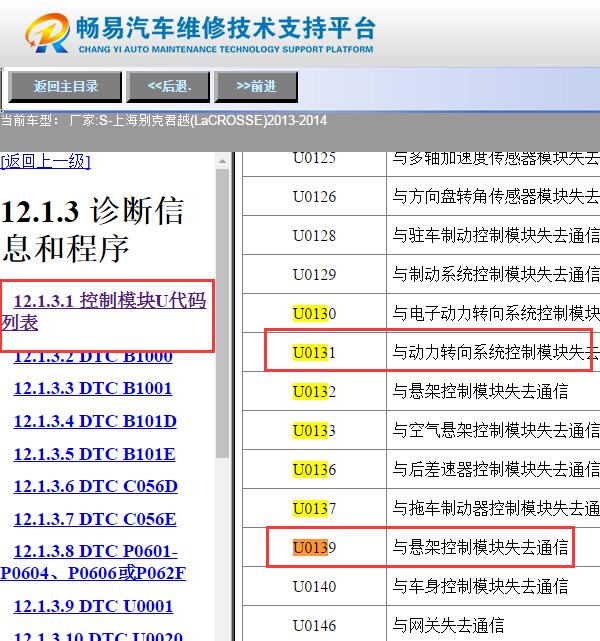Select the highlighted U0136 code cell
Screen dimensions: 600x641
pos(314,469)
